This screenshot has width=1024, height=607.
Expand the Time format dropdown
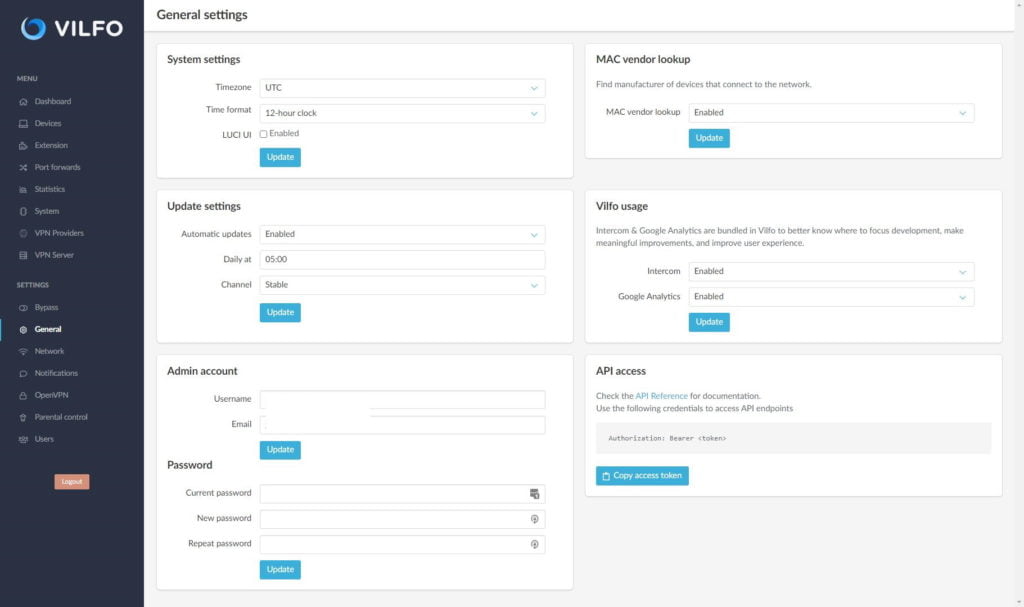click(x=402, y=113)
